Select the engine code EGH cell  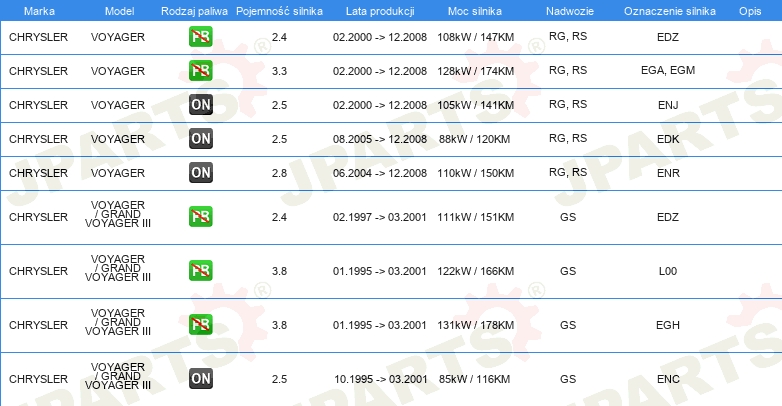coord(668,325)
